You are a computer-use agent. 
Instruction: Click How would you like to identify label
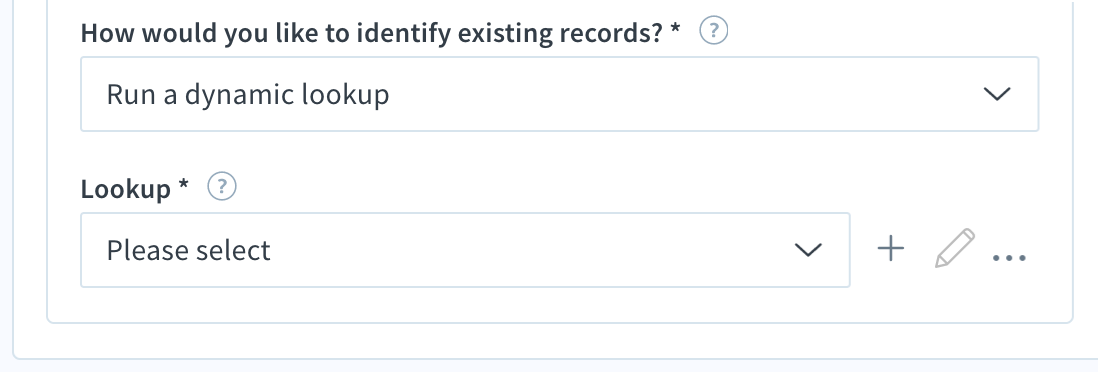[x=371, y=33]
